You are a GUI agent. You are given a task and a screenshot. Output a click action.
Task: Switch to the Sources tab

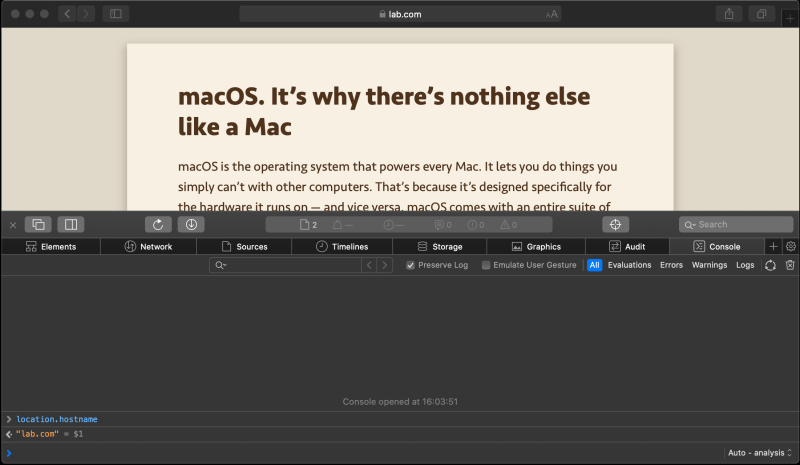[x=244, y=247]
